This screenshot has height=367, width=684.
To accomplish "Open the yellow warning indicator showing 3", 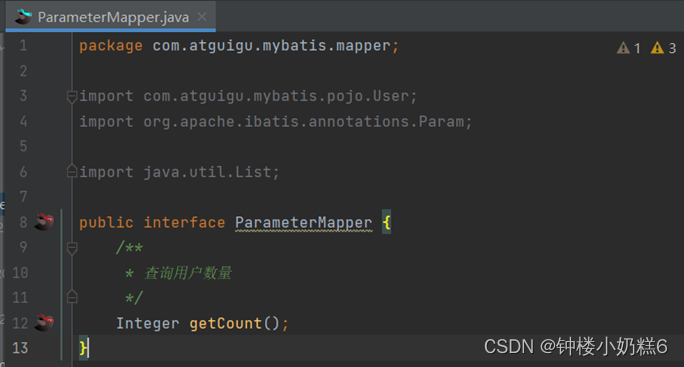I will click(663, 48).
